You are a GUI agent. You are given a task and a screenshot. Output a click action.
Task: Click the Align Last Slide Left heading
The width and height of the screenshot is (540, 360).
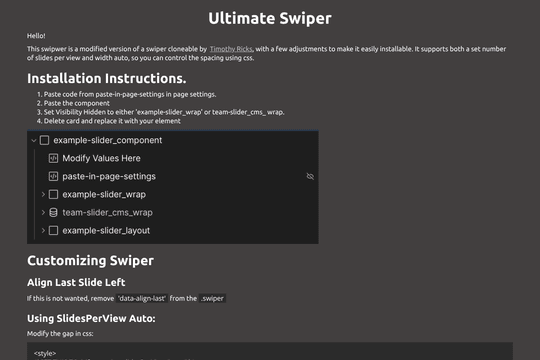click(x=76, y=282)
